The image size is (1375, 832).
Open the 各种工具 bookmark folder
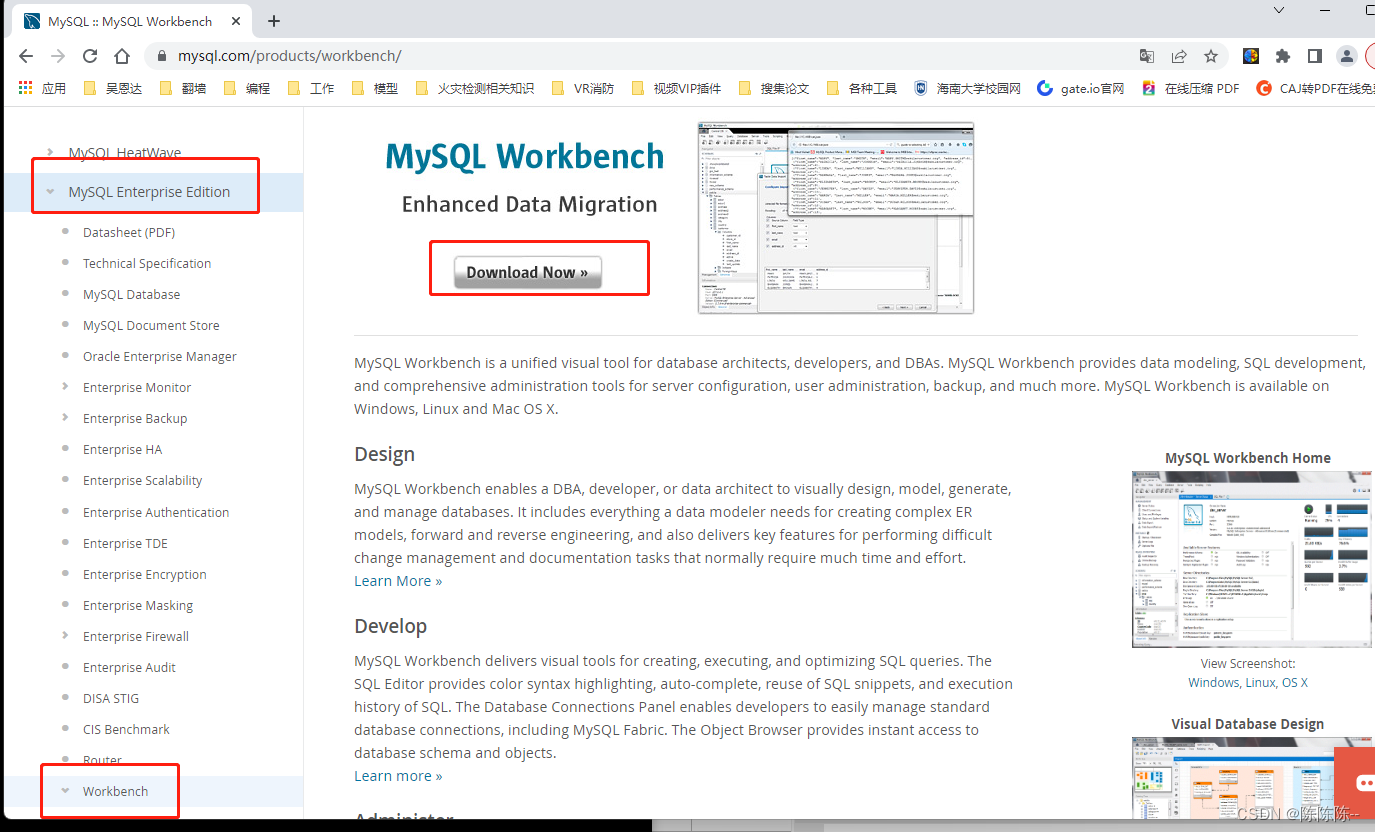[x=862, y=88]
